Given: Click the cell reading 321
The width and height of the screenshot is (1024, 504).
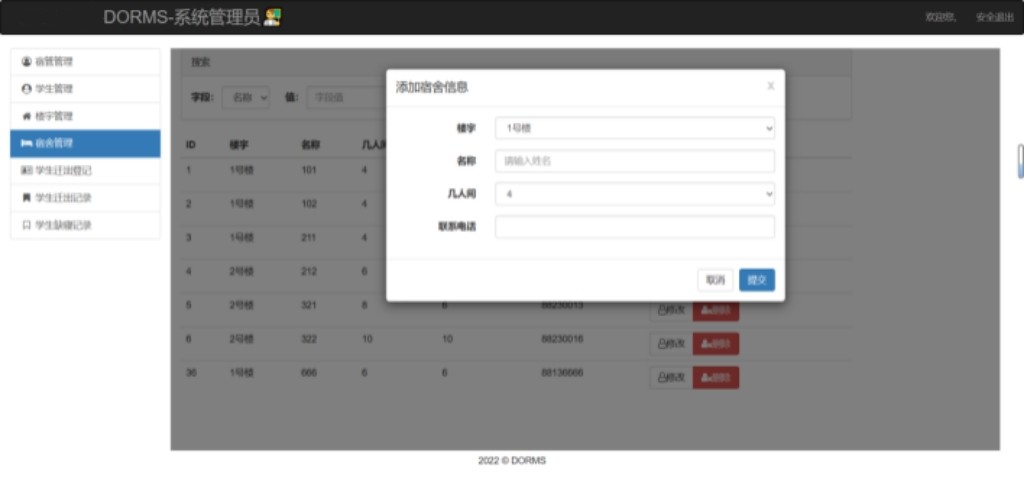Looking at the screenshot, I should pos(308,305).
